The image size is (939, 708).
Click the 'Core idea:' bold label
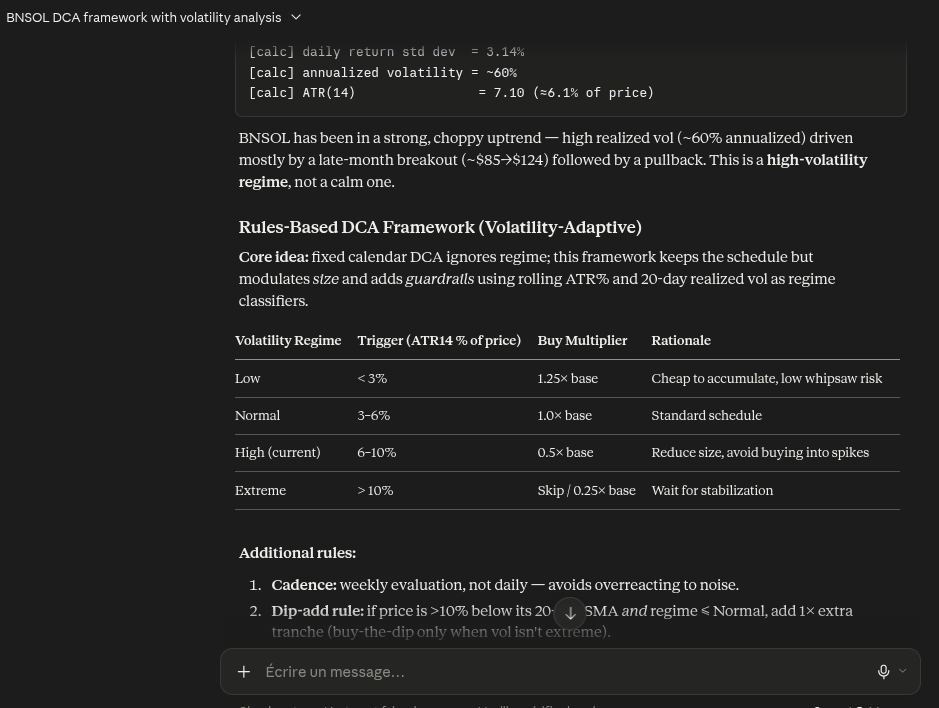tap(274, 257)
